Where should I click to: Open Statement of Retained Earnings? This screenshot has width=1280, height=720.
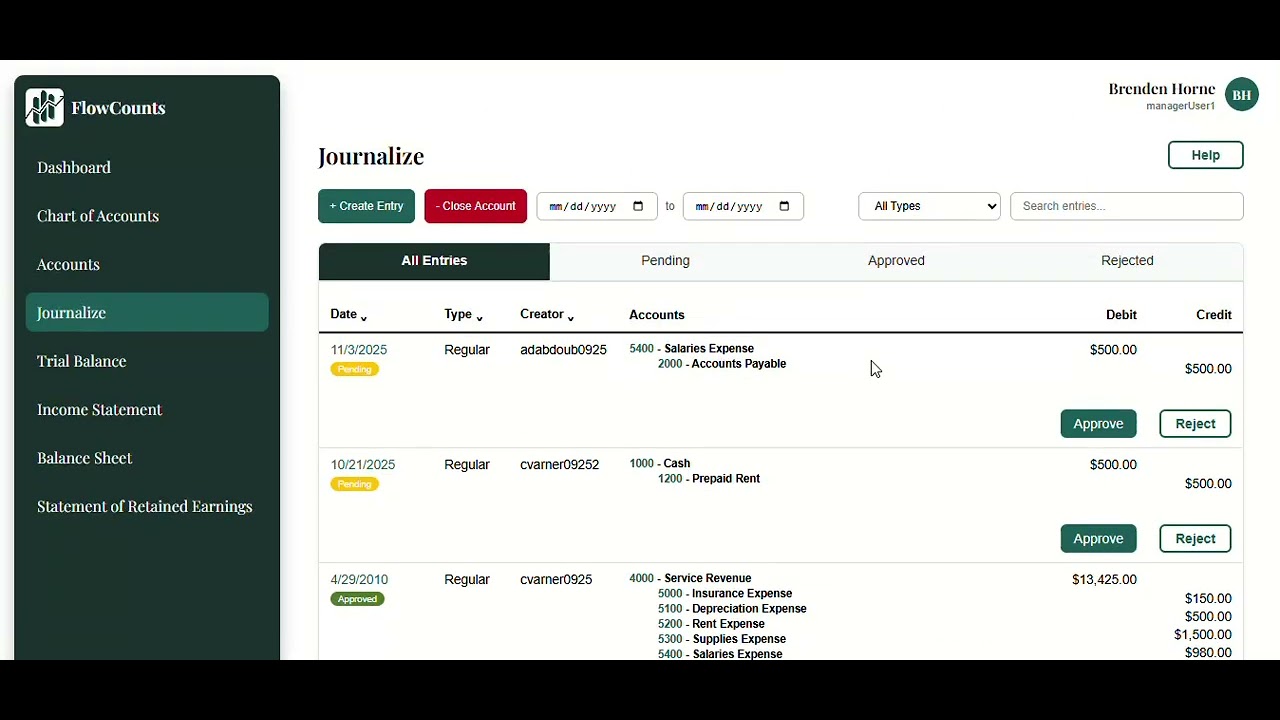(147, 507)
